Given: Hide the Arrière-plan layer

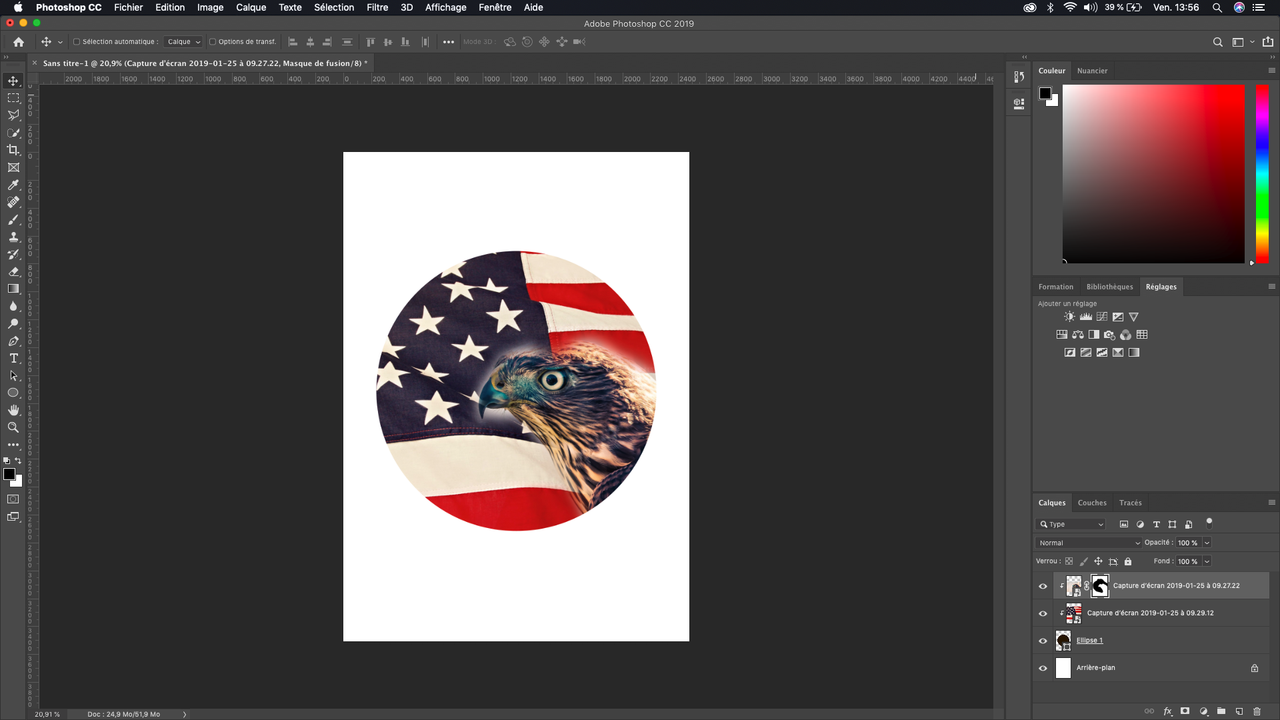Looking at the screenshot, I should pyautogui.click(x=1043, y=668).
